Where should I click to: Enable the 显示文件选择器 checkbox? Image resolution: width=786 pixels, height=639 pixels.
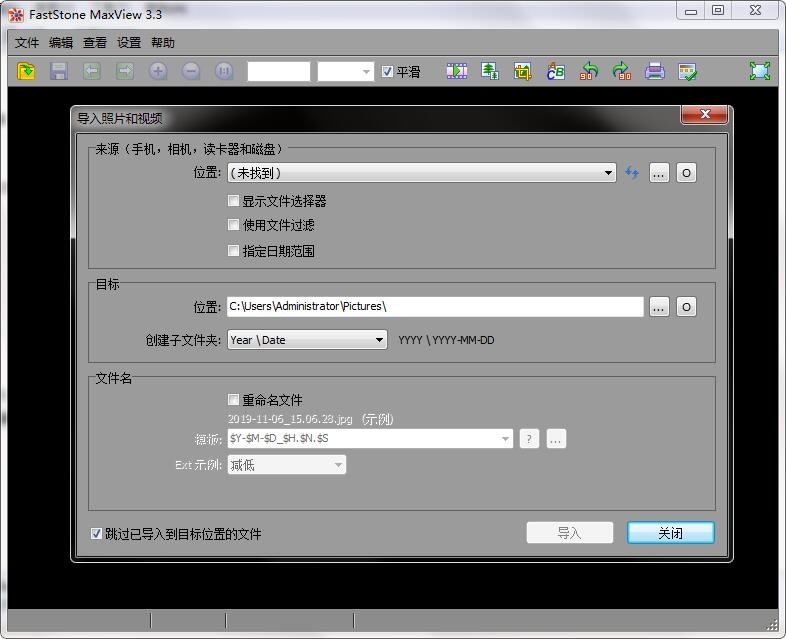point(234,201)
